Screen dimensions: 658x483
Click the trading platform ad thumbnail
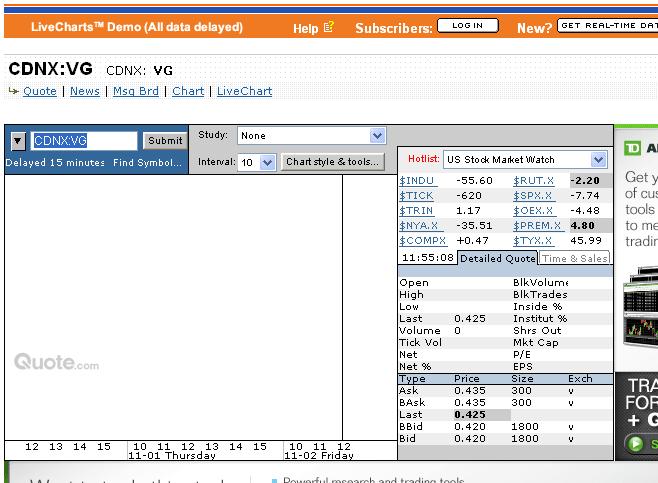(x=640, y=306)
